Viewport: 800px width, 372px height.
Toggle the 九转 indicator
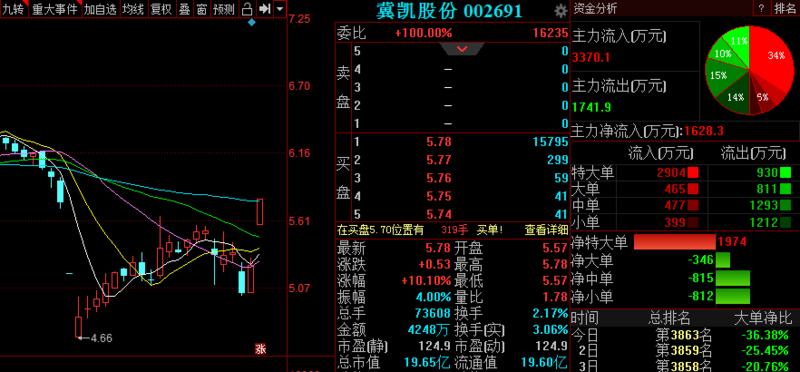tap(13, 9)
